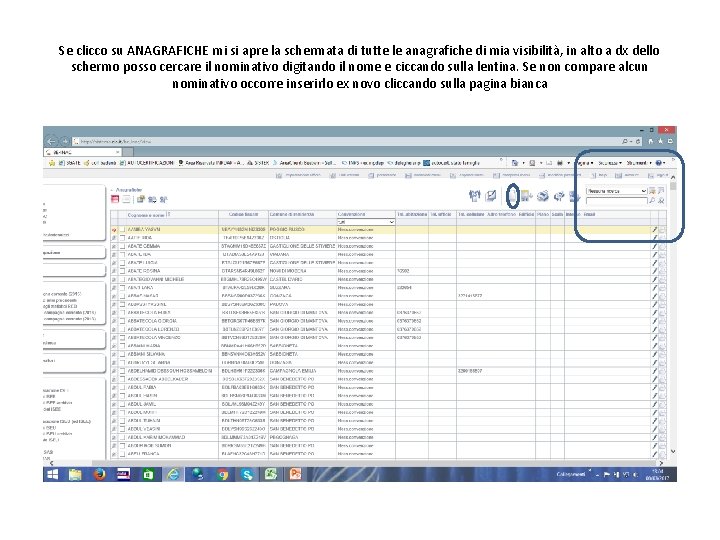720x540 pixels.
Task: Tick the checkbox for ABATE GEMMA
Action: coord(122,246)
